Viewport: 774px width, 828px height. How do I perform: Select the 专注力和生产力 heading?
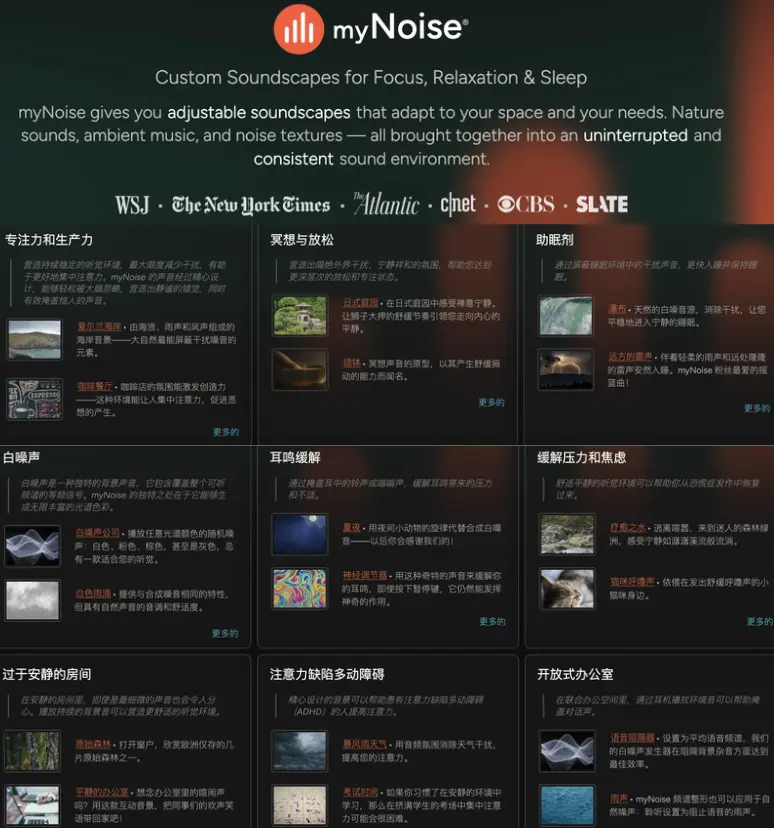(x=49, y=240)
